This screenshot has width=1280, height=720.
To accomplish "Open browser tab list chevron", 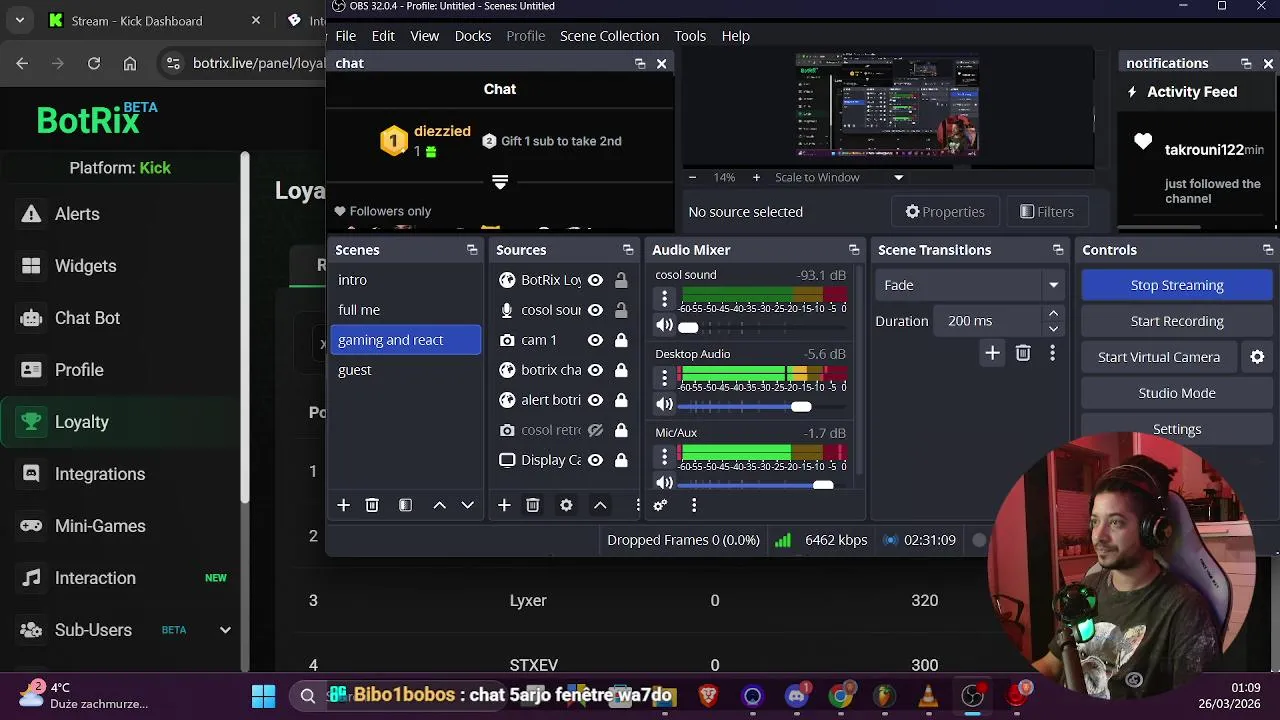I will coord(19,20).
